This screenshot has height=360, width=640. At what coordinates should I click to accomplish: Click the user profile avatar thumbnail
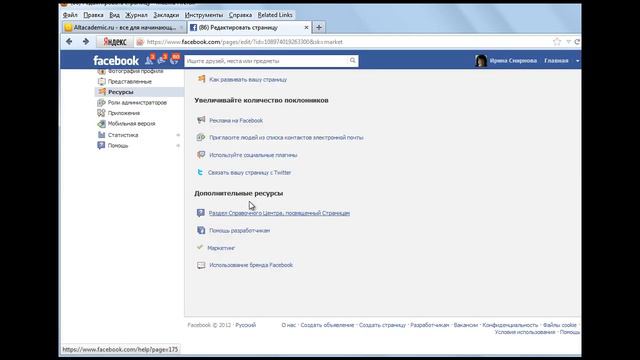click(481, 60)
